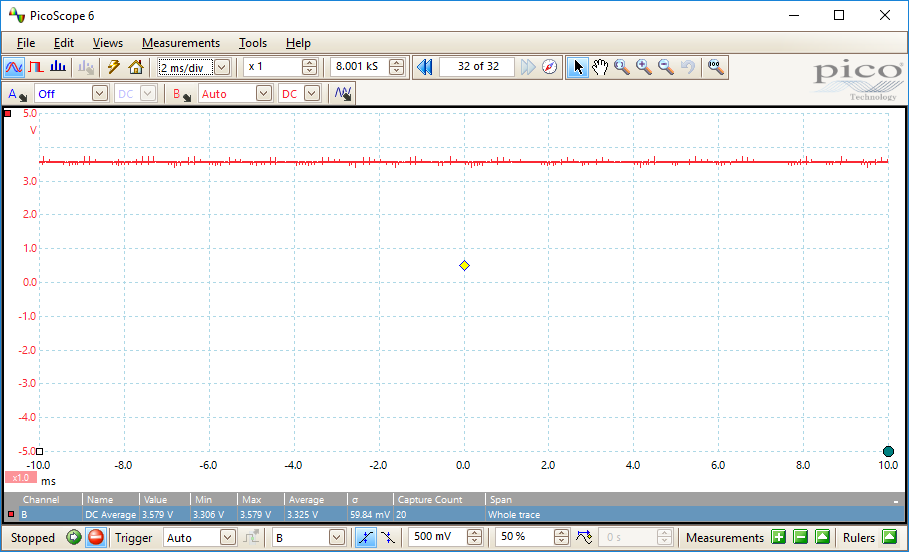Open Channel B options button
909x552 pixels.
click(x=182, y=94)
